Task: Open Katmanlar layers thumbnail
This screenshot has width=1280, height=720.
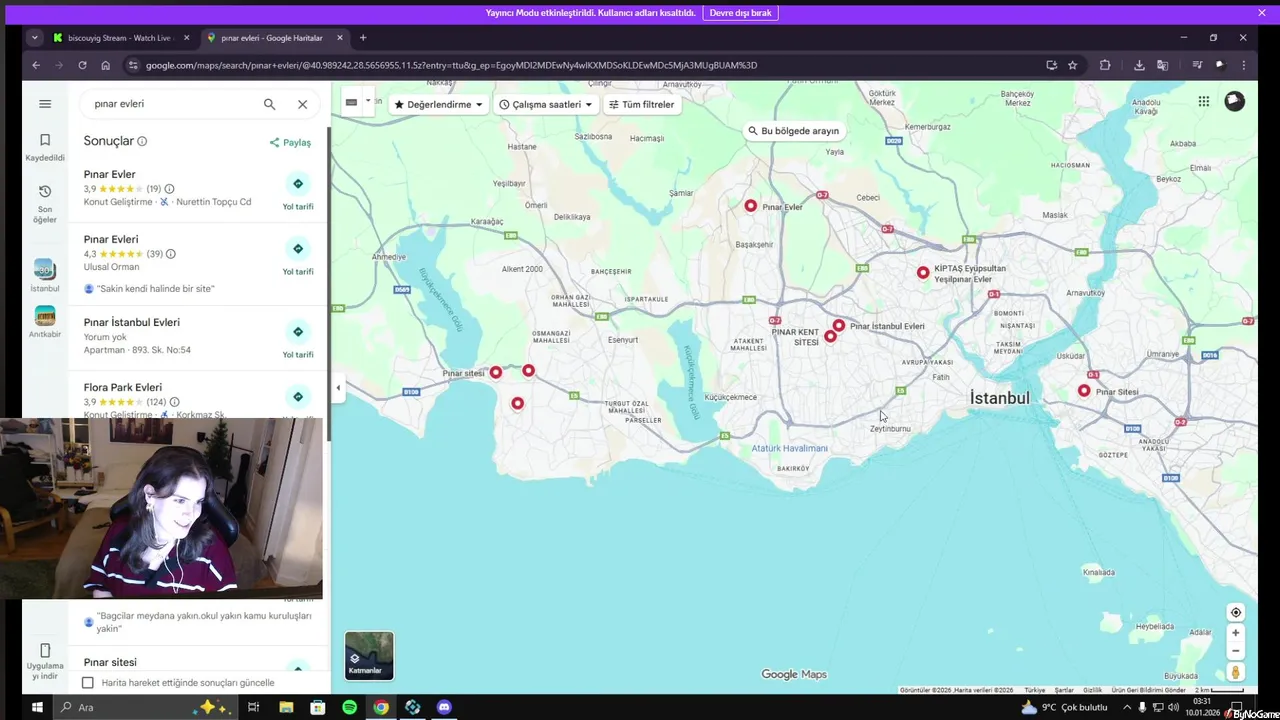Action: coord(369,655)
